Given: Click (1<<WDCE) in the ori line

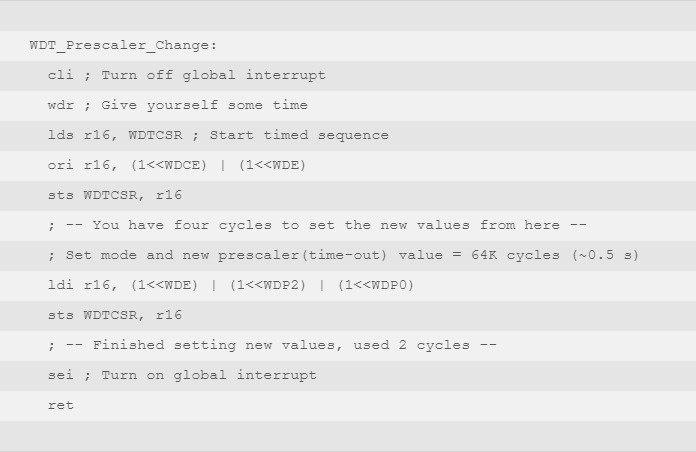Looking at the screenshot, I should tap(169, 165).
